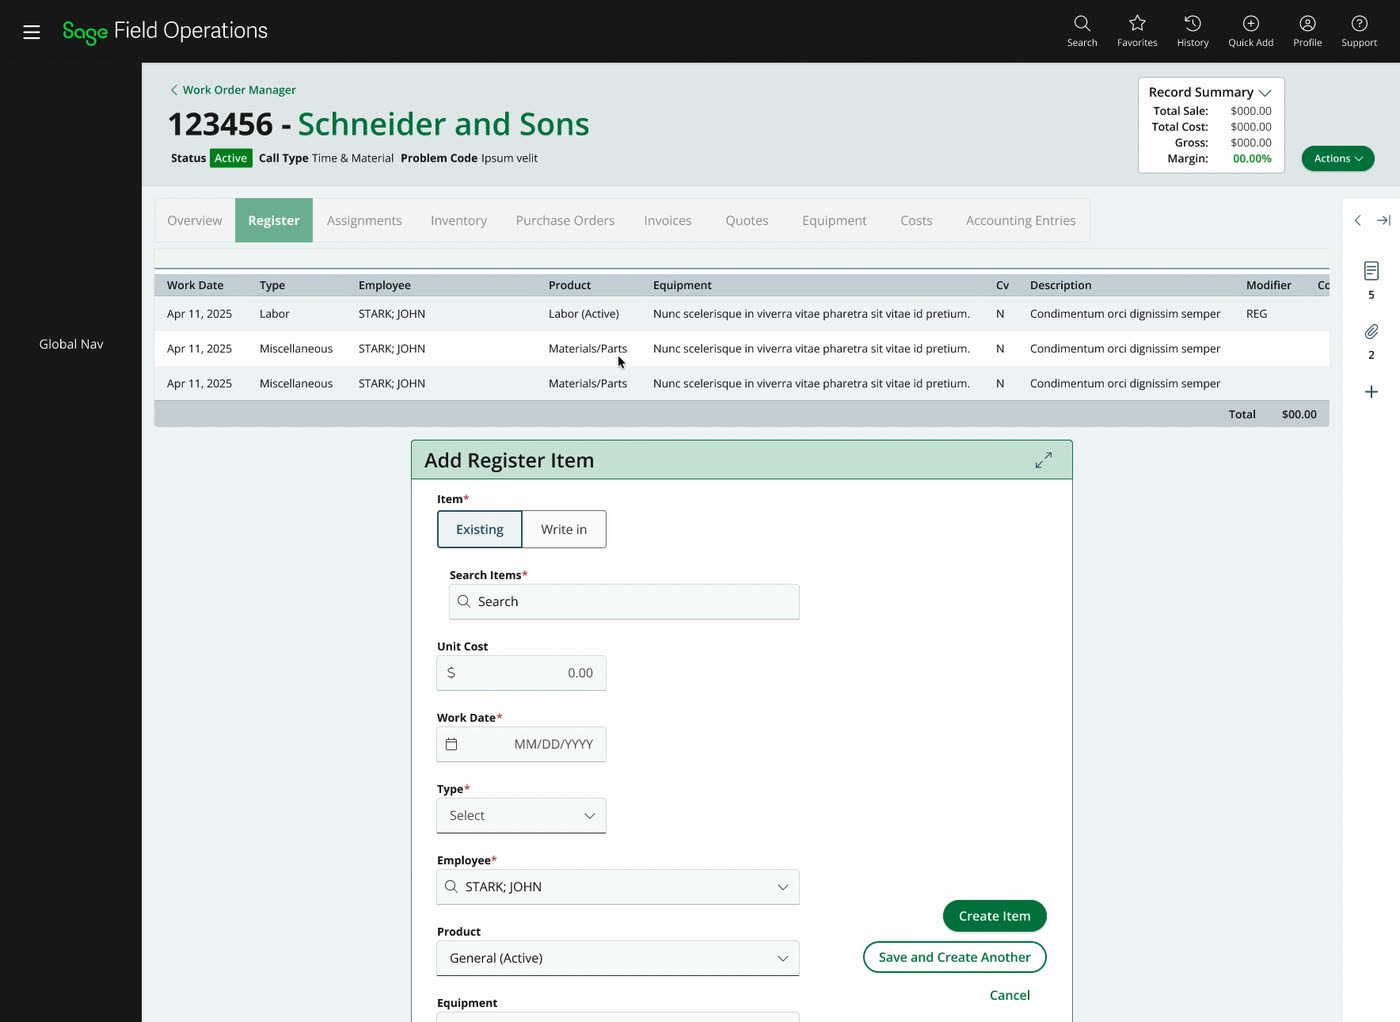1400x1022 pixels.
Task: Open Profile icon
Action: point(1307,30)
